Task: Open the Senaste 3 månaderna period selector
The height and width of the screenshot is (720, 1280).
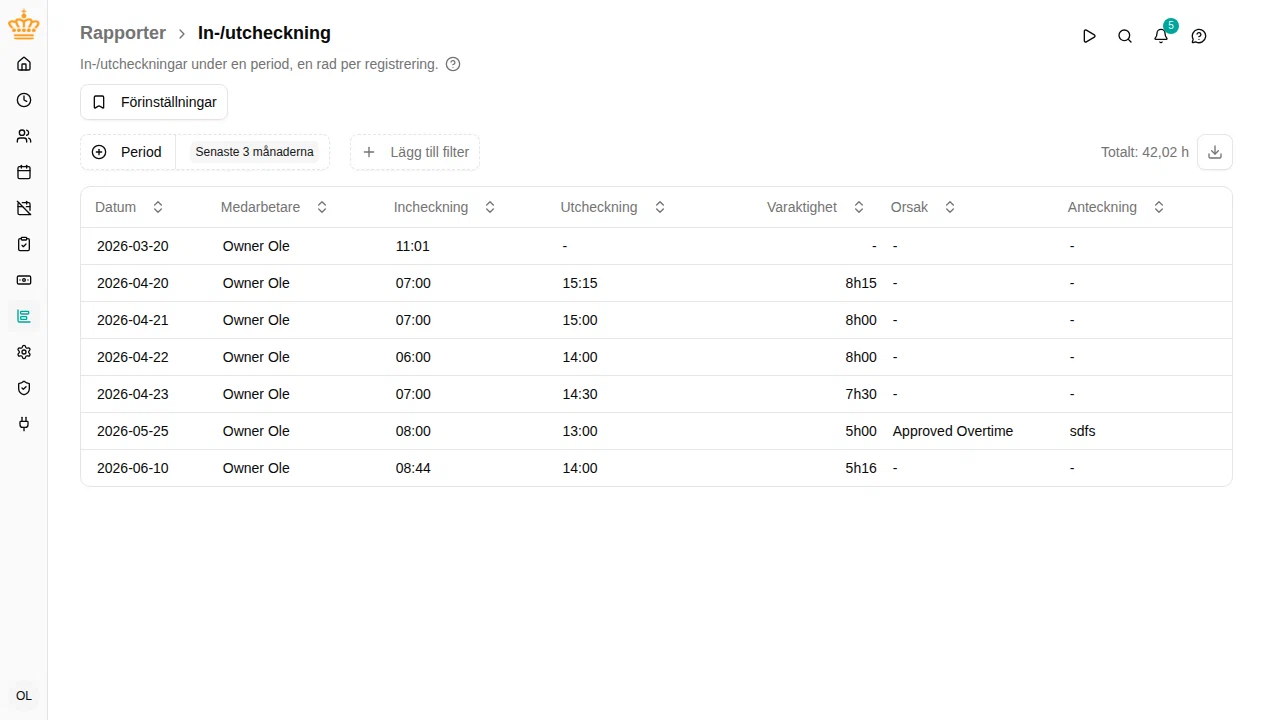Action: [x=254, y=152]
